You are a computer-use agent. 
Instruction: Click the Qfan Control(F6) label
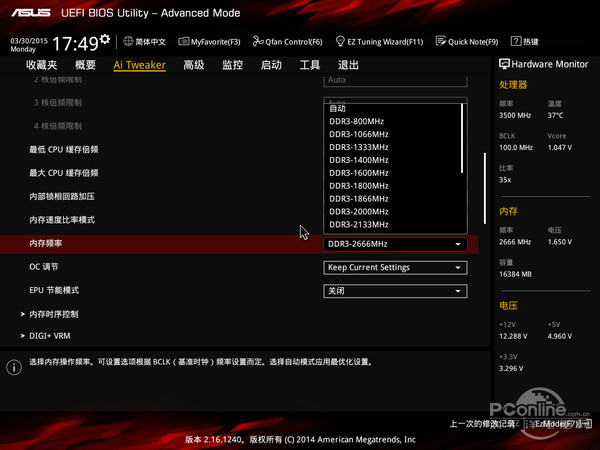pyautogui.click(x=294, y=42)
